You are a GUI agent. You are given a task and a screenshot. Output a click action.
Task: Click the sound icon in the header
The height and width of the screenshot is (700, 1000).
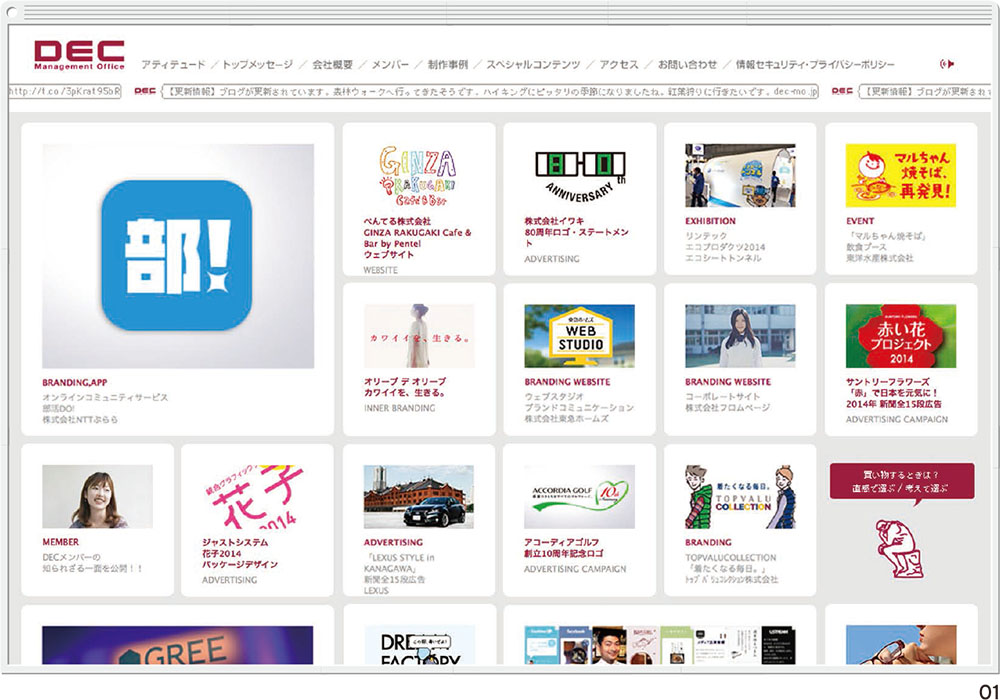947,64
